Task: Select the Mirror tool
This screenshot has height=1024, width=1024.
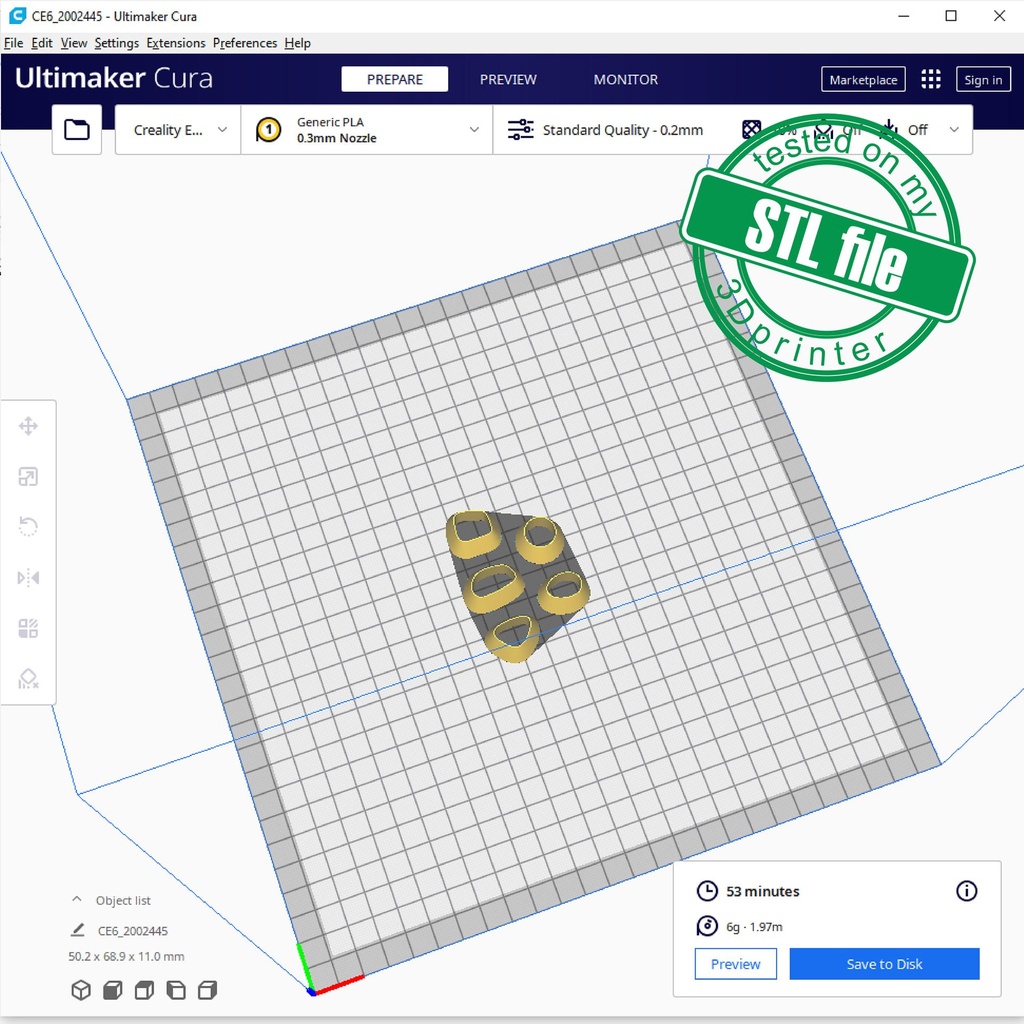Action: click(28, 578)
